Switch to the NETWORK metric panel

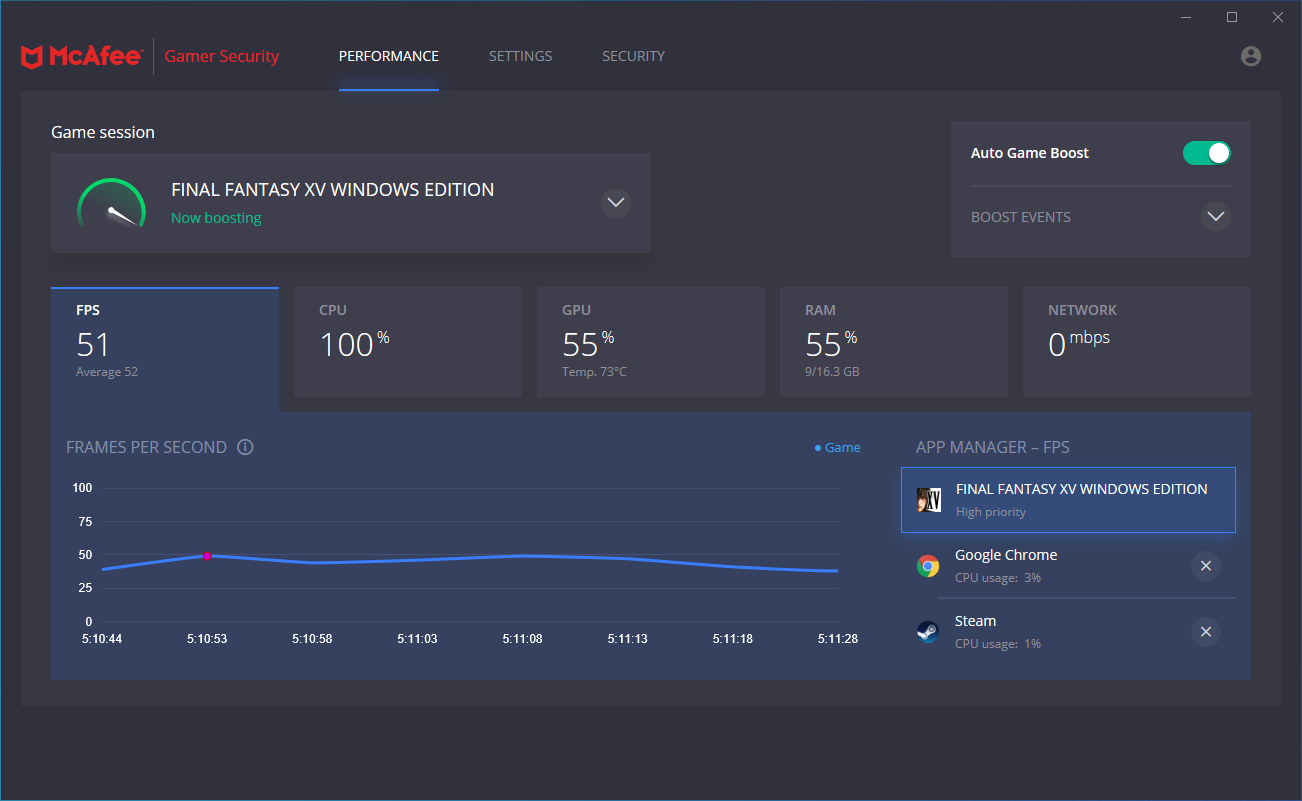point(1136,341)
